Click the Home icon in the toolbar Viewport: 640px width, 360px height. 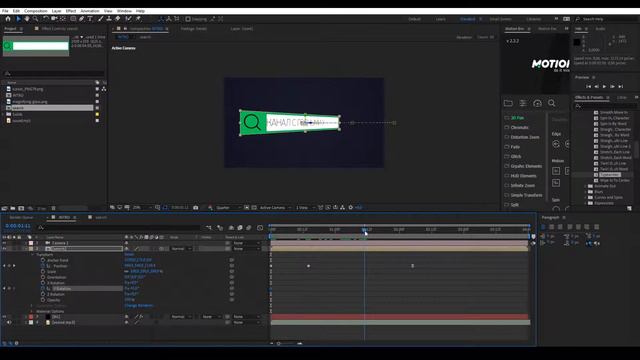[8, 19]
